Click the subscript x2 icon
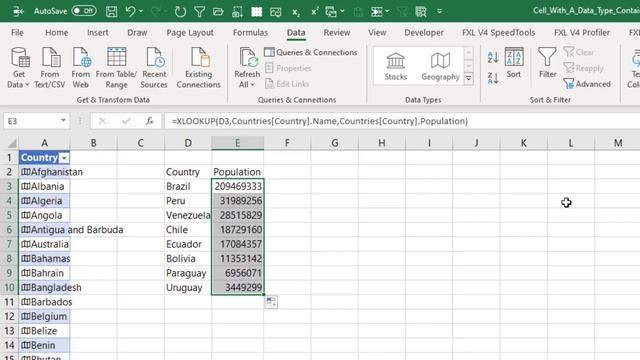This screenshot has height=360, width=640. (x=296, y=12)
